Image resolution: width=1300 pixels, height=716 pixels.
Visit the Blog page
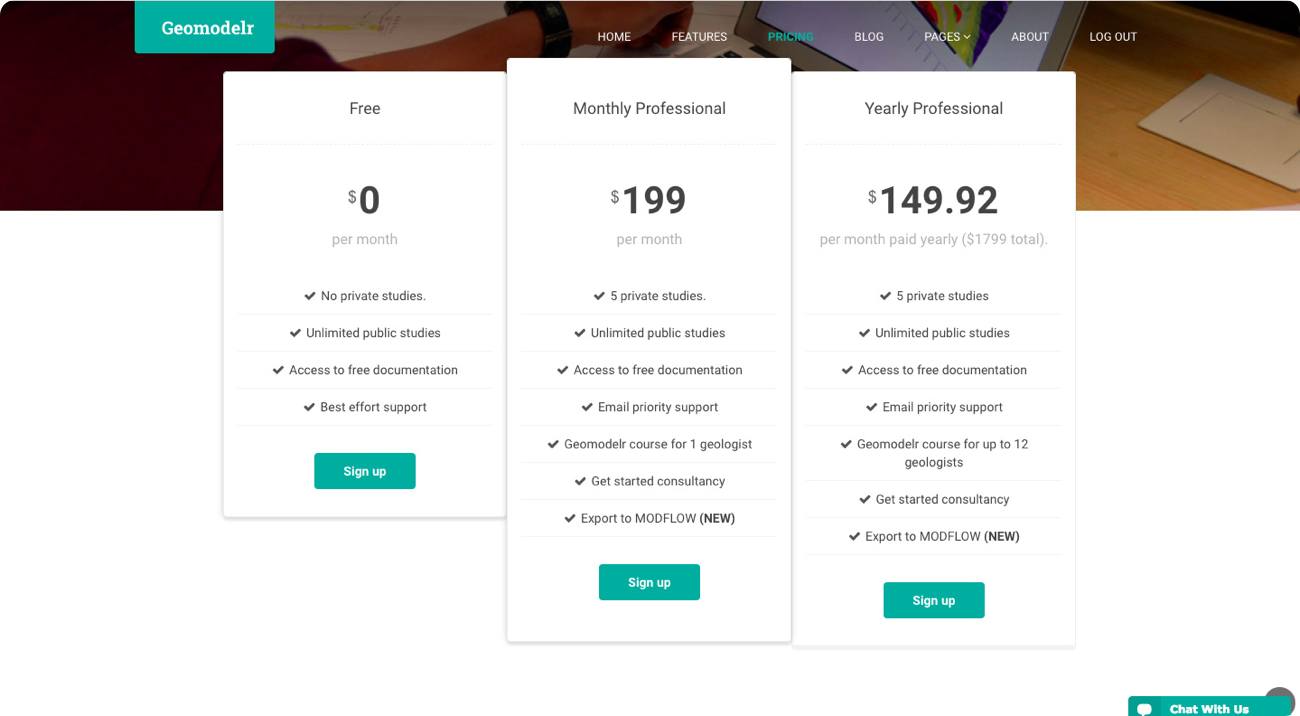[x=868, y=37]
